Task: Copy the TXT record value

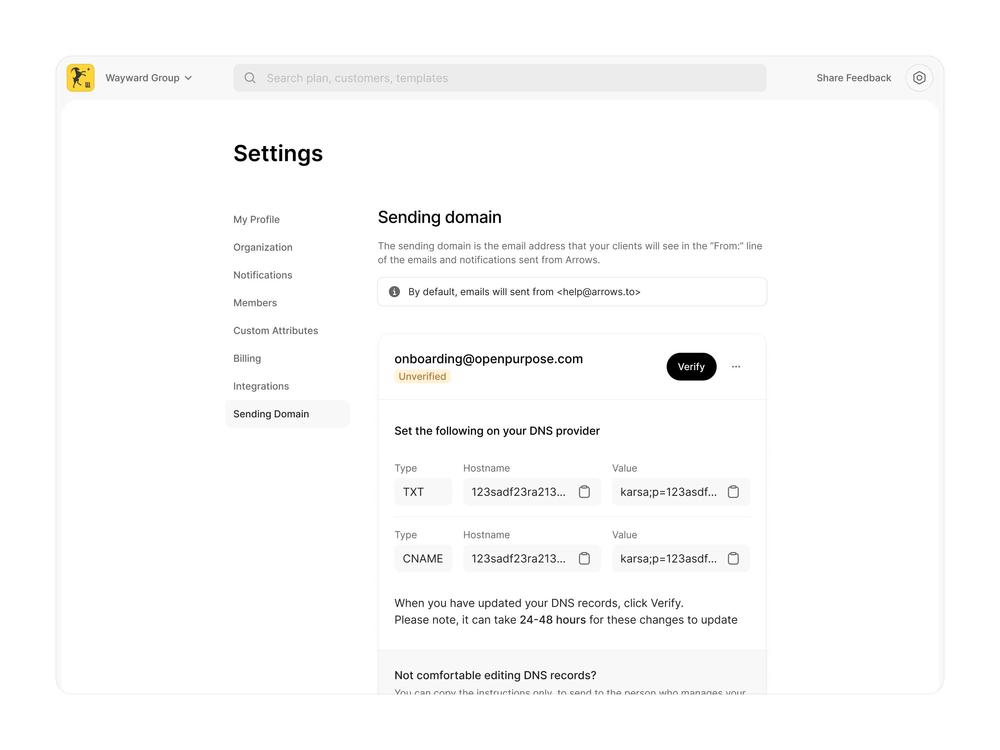Action: pos(733,492)
